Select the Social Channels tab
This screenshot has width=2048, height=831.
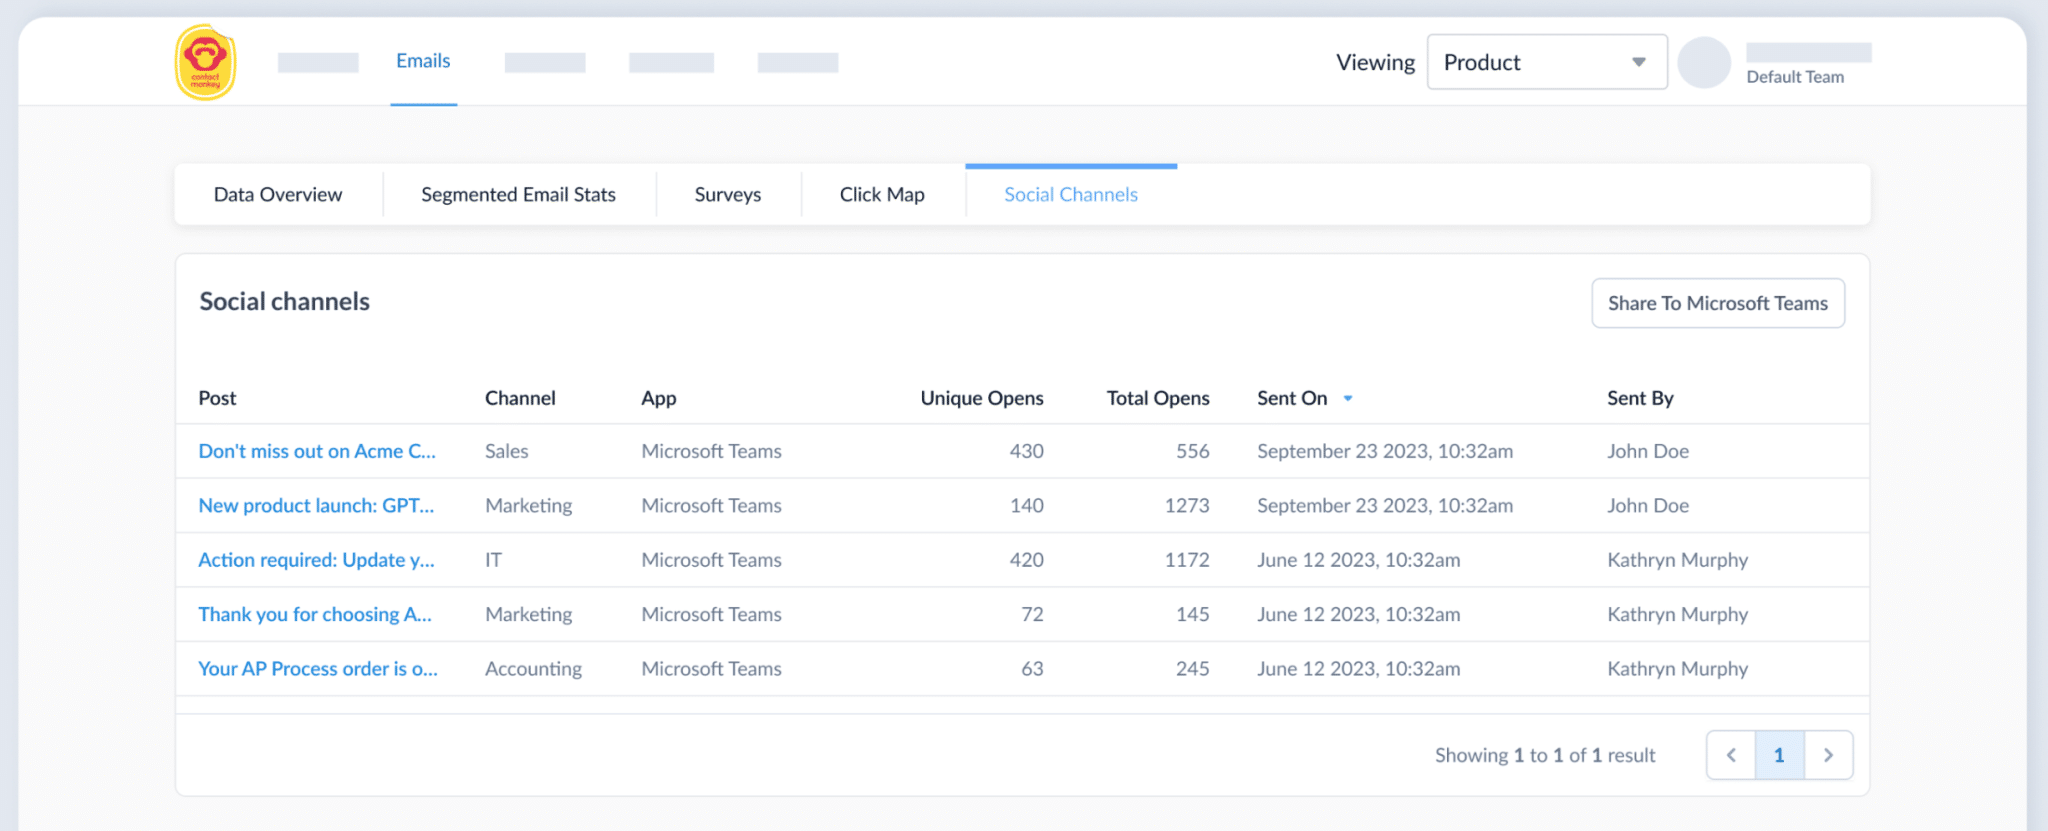pos(1071,194)
